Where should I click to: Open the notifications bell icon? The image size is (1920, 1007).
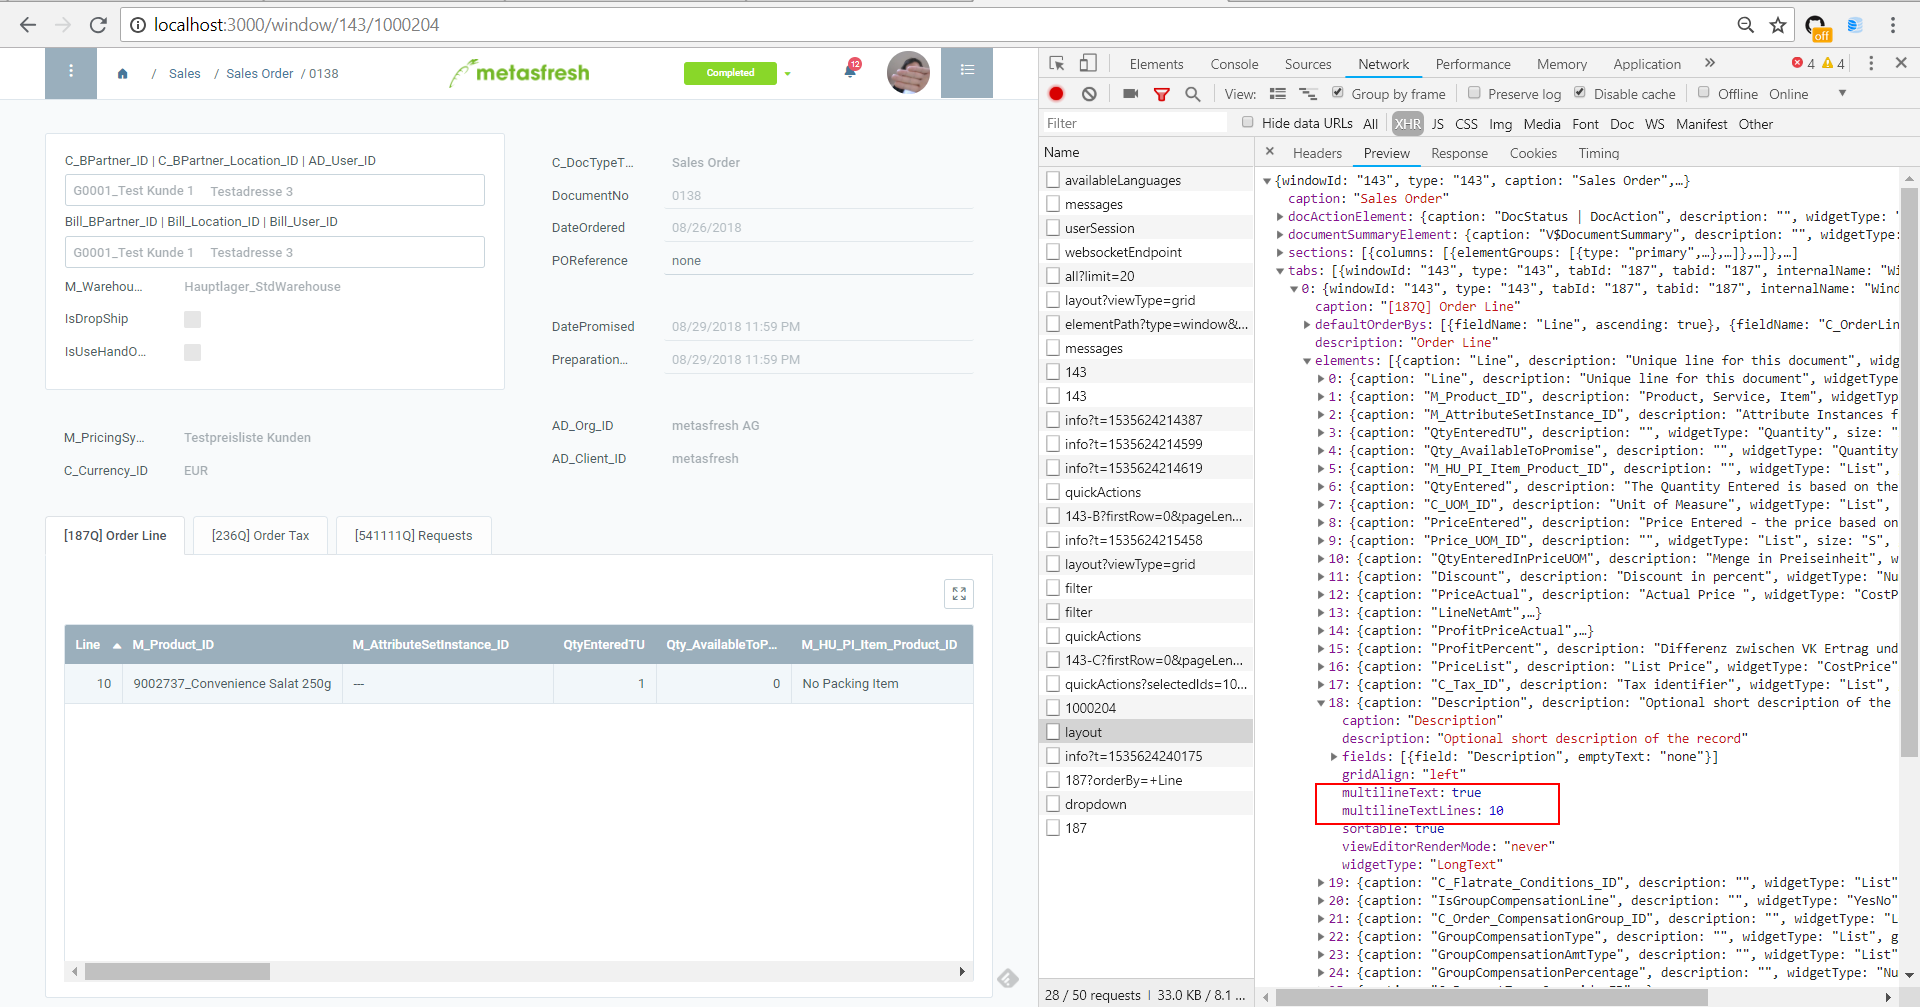coord(851,70)
